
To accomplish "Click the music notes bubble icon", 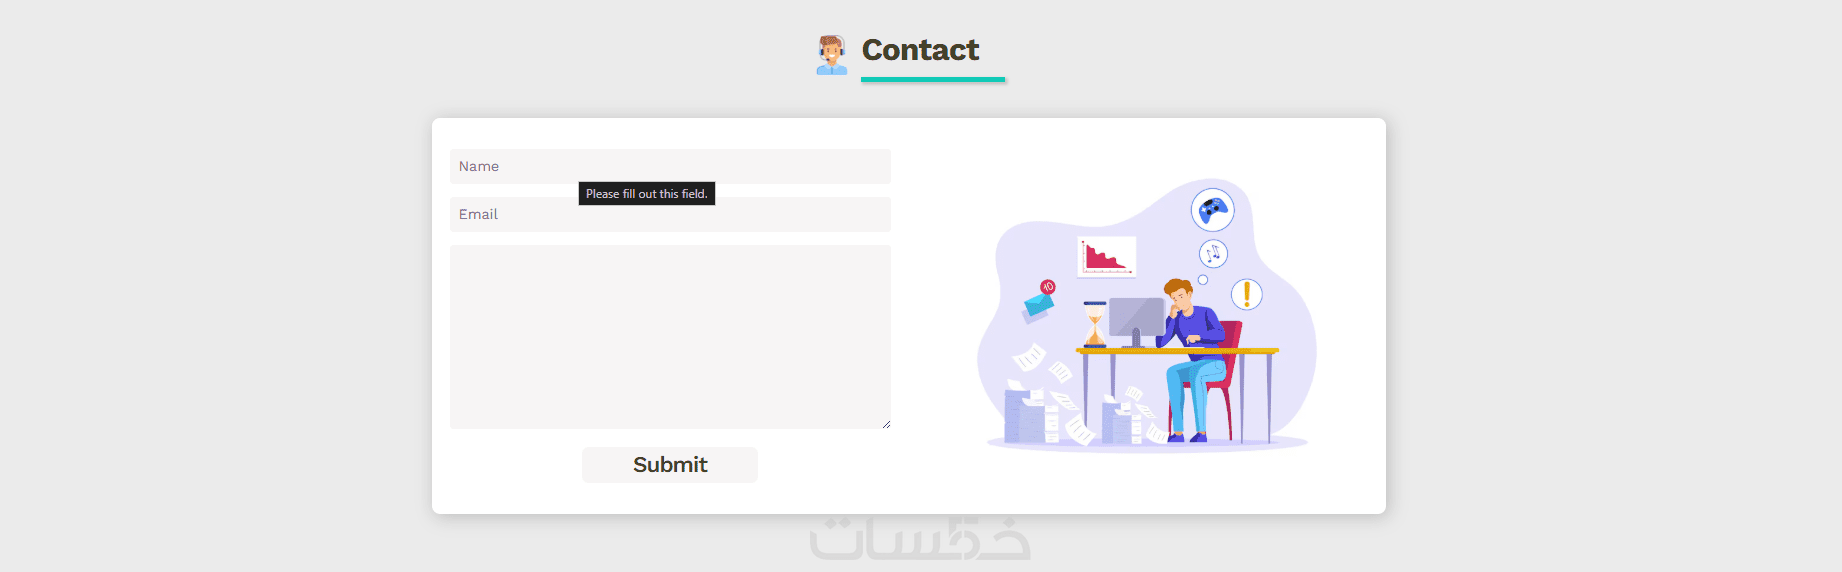I will pyautogui.click(x=1213, y=254).
